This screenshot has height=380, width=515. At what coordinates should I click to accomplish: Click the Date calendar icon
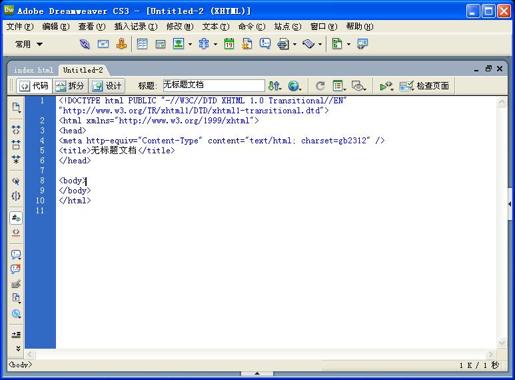tap(229, 44)
